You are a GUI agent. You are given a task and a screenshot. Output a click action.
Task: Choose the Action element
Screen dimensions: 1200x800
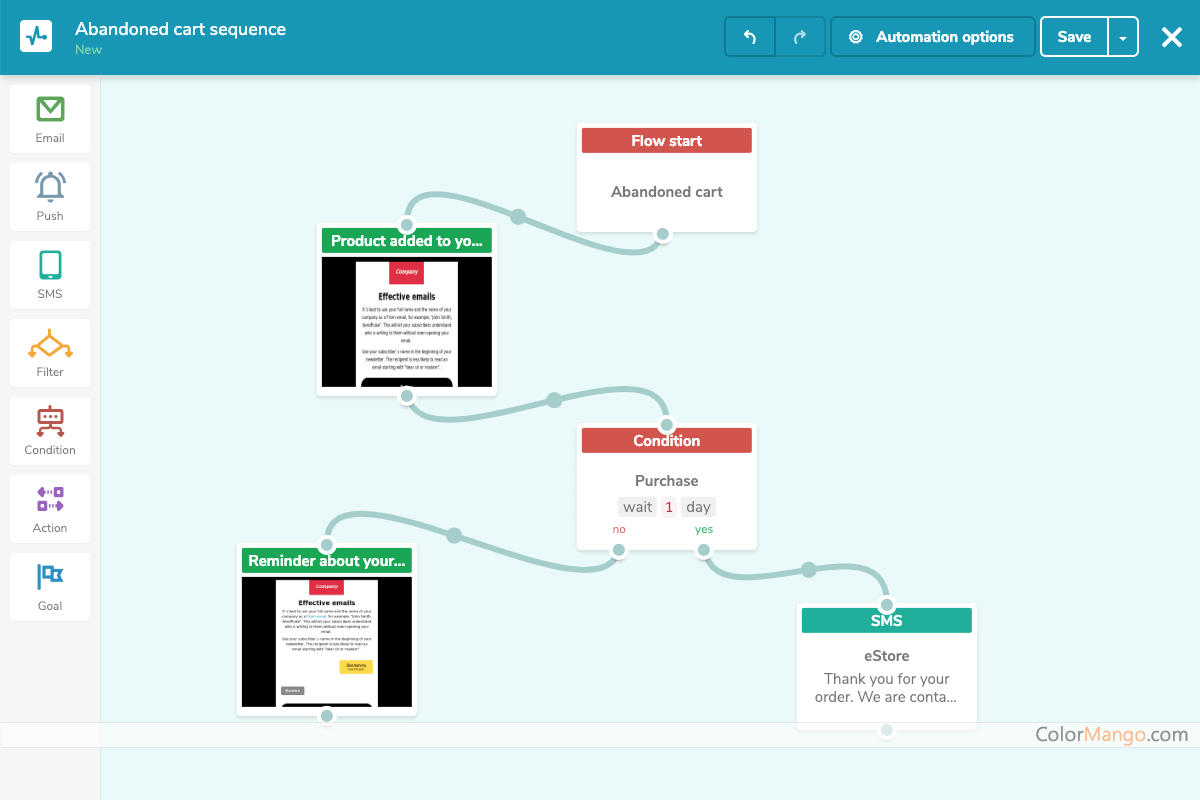(x=50, y=509)
